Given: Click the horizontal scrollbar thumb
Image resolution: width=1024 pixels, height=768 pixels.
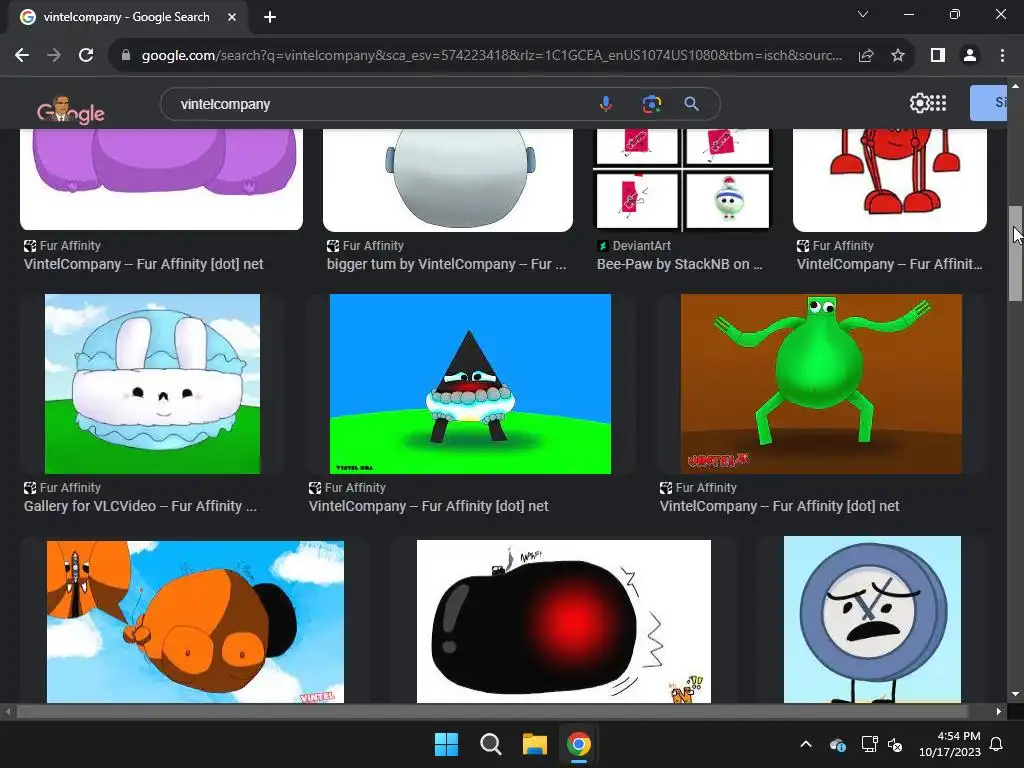Looking at the screenshot, I should tap(492, 711).
